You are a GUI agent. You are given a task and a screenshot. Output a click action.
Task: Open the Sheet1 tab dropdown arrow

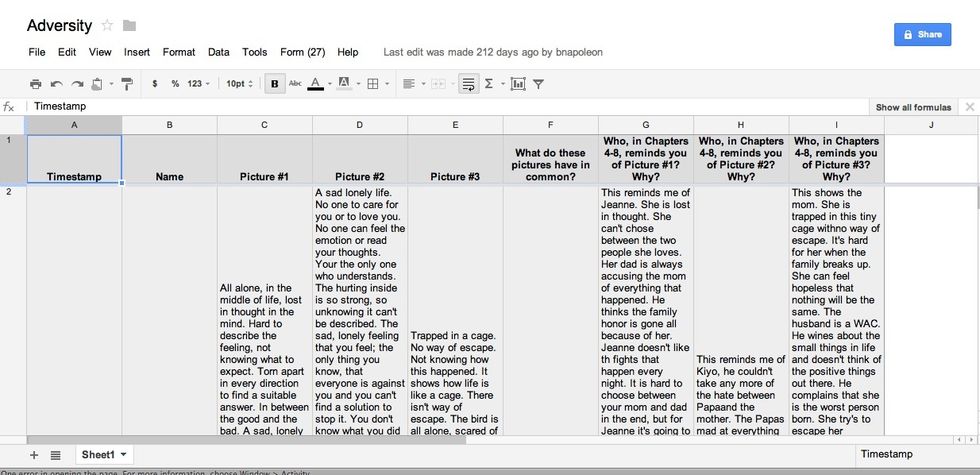pos(123,454)
